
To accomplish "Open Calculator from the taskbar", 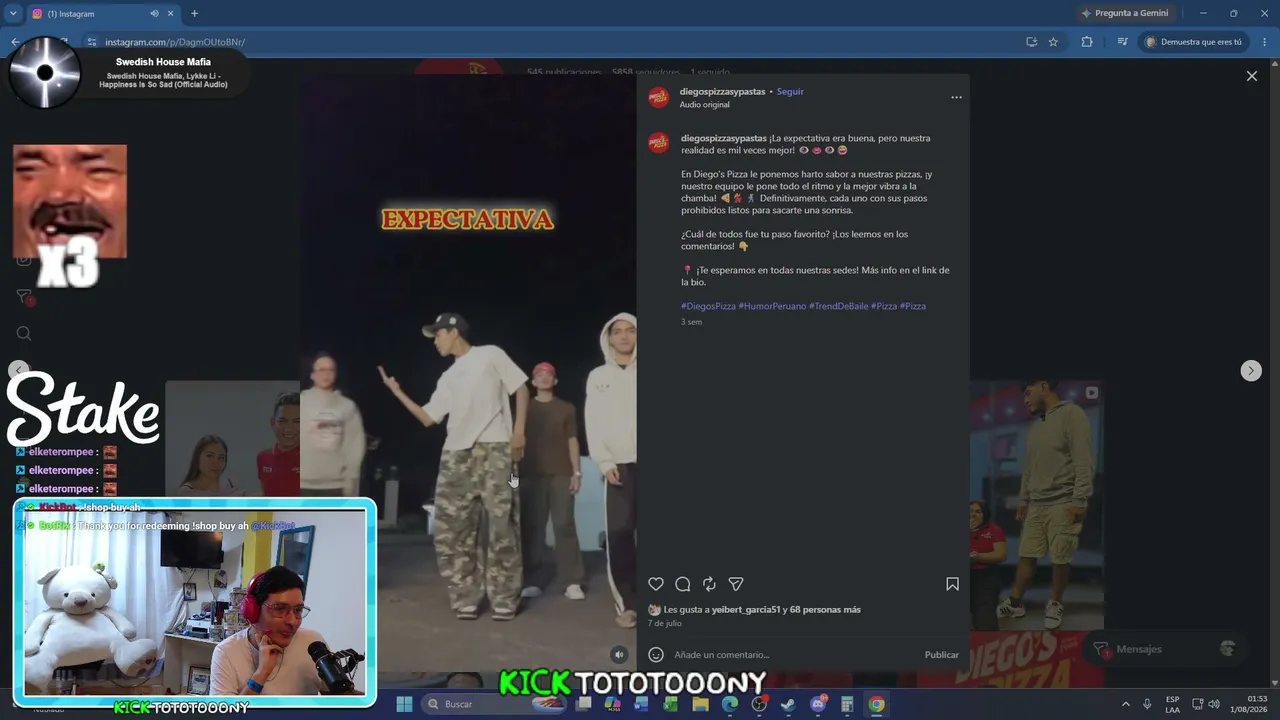I will coord(847,704).
